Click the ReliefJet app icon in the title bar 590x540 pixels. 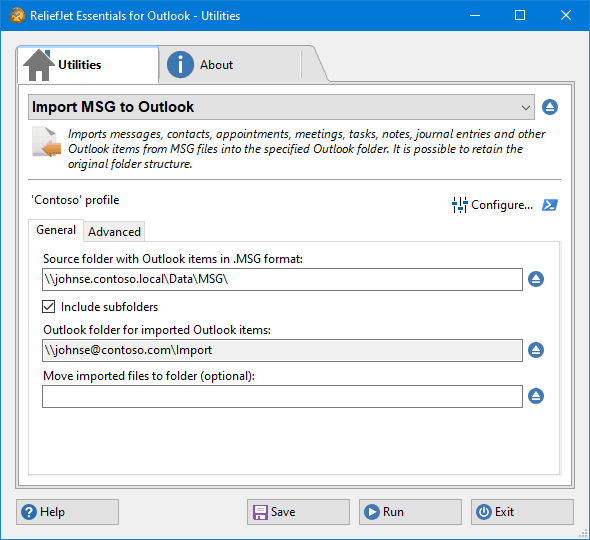[x=17, y=16]
